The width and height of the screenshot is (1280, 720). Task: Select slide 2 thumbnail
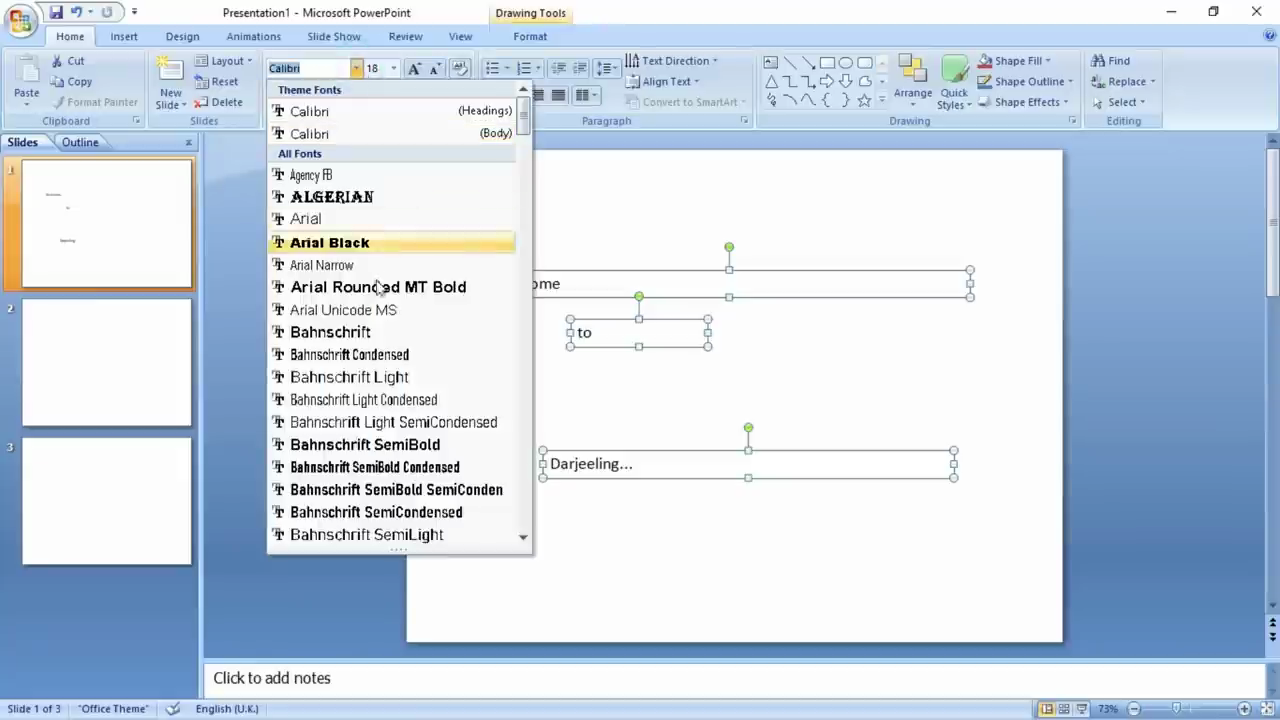[x=107, y=362]
